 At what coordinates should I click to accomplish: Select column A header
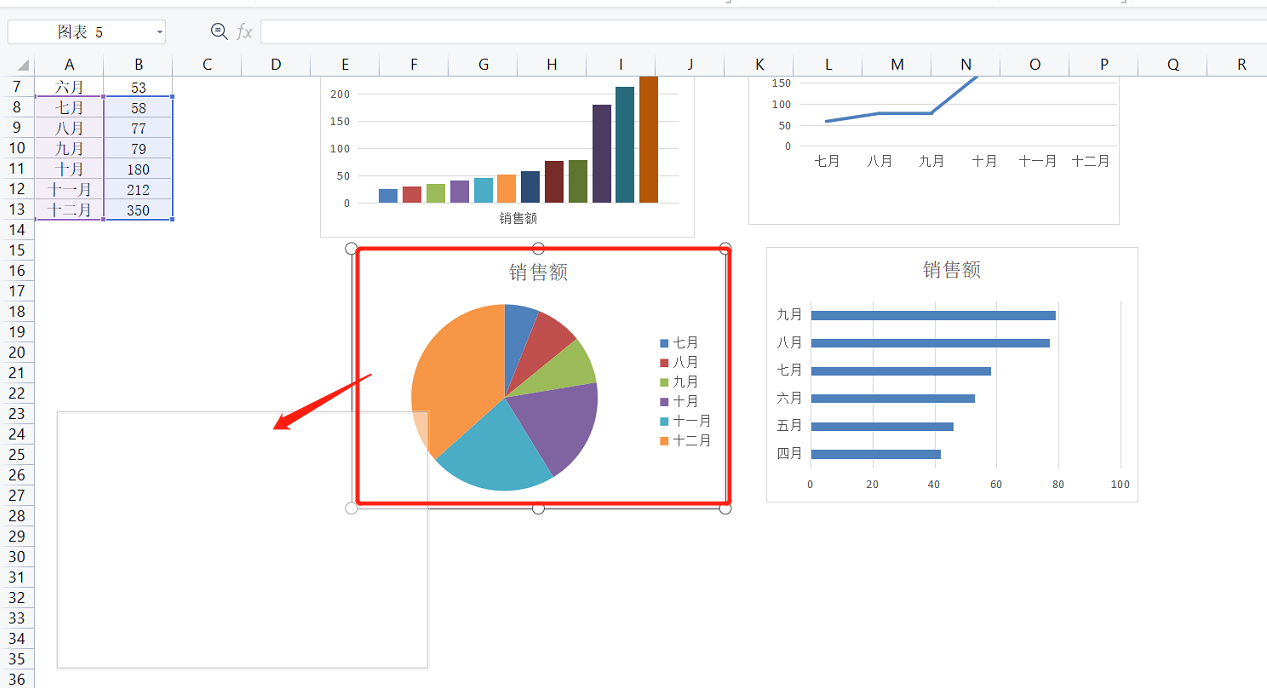tap(69, 65)
